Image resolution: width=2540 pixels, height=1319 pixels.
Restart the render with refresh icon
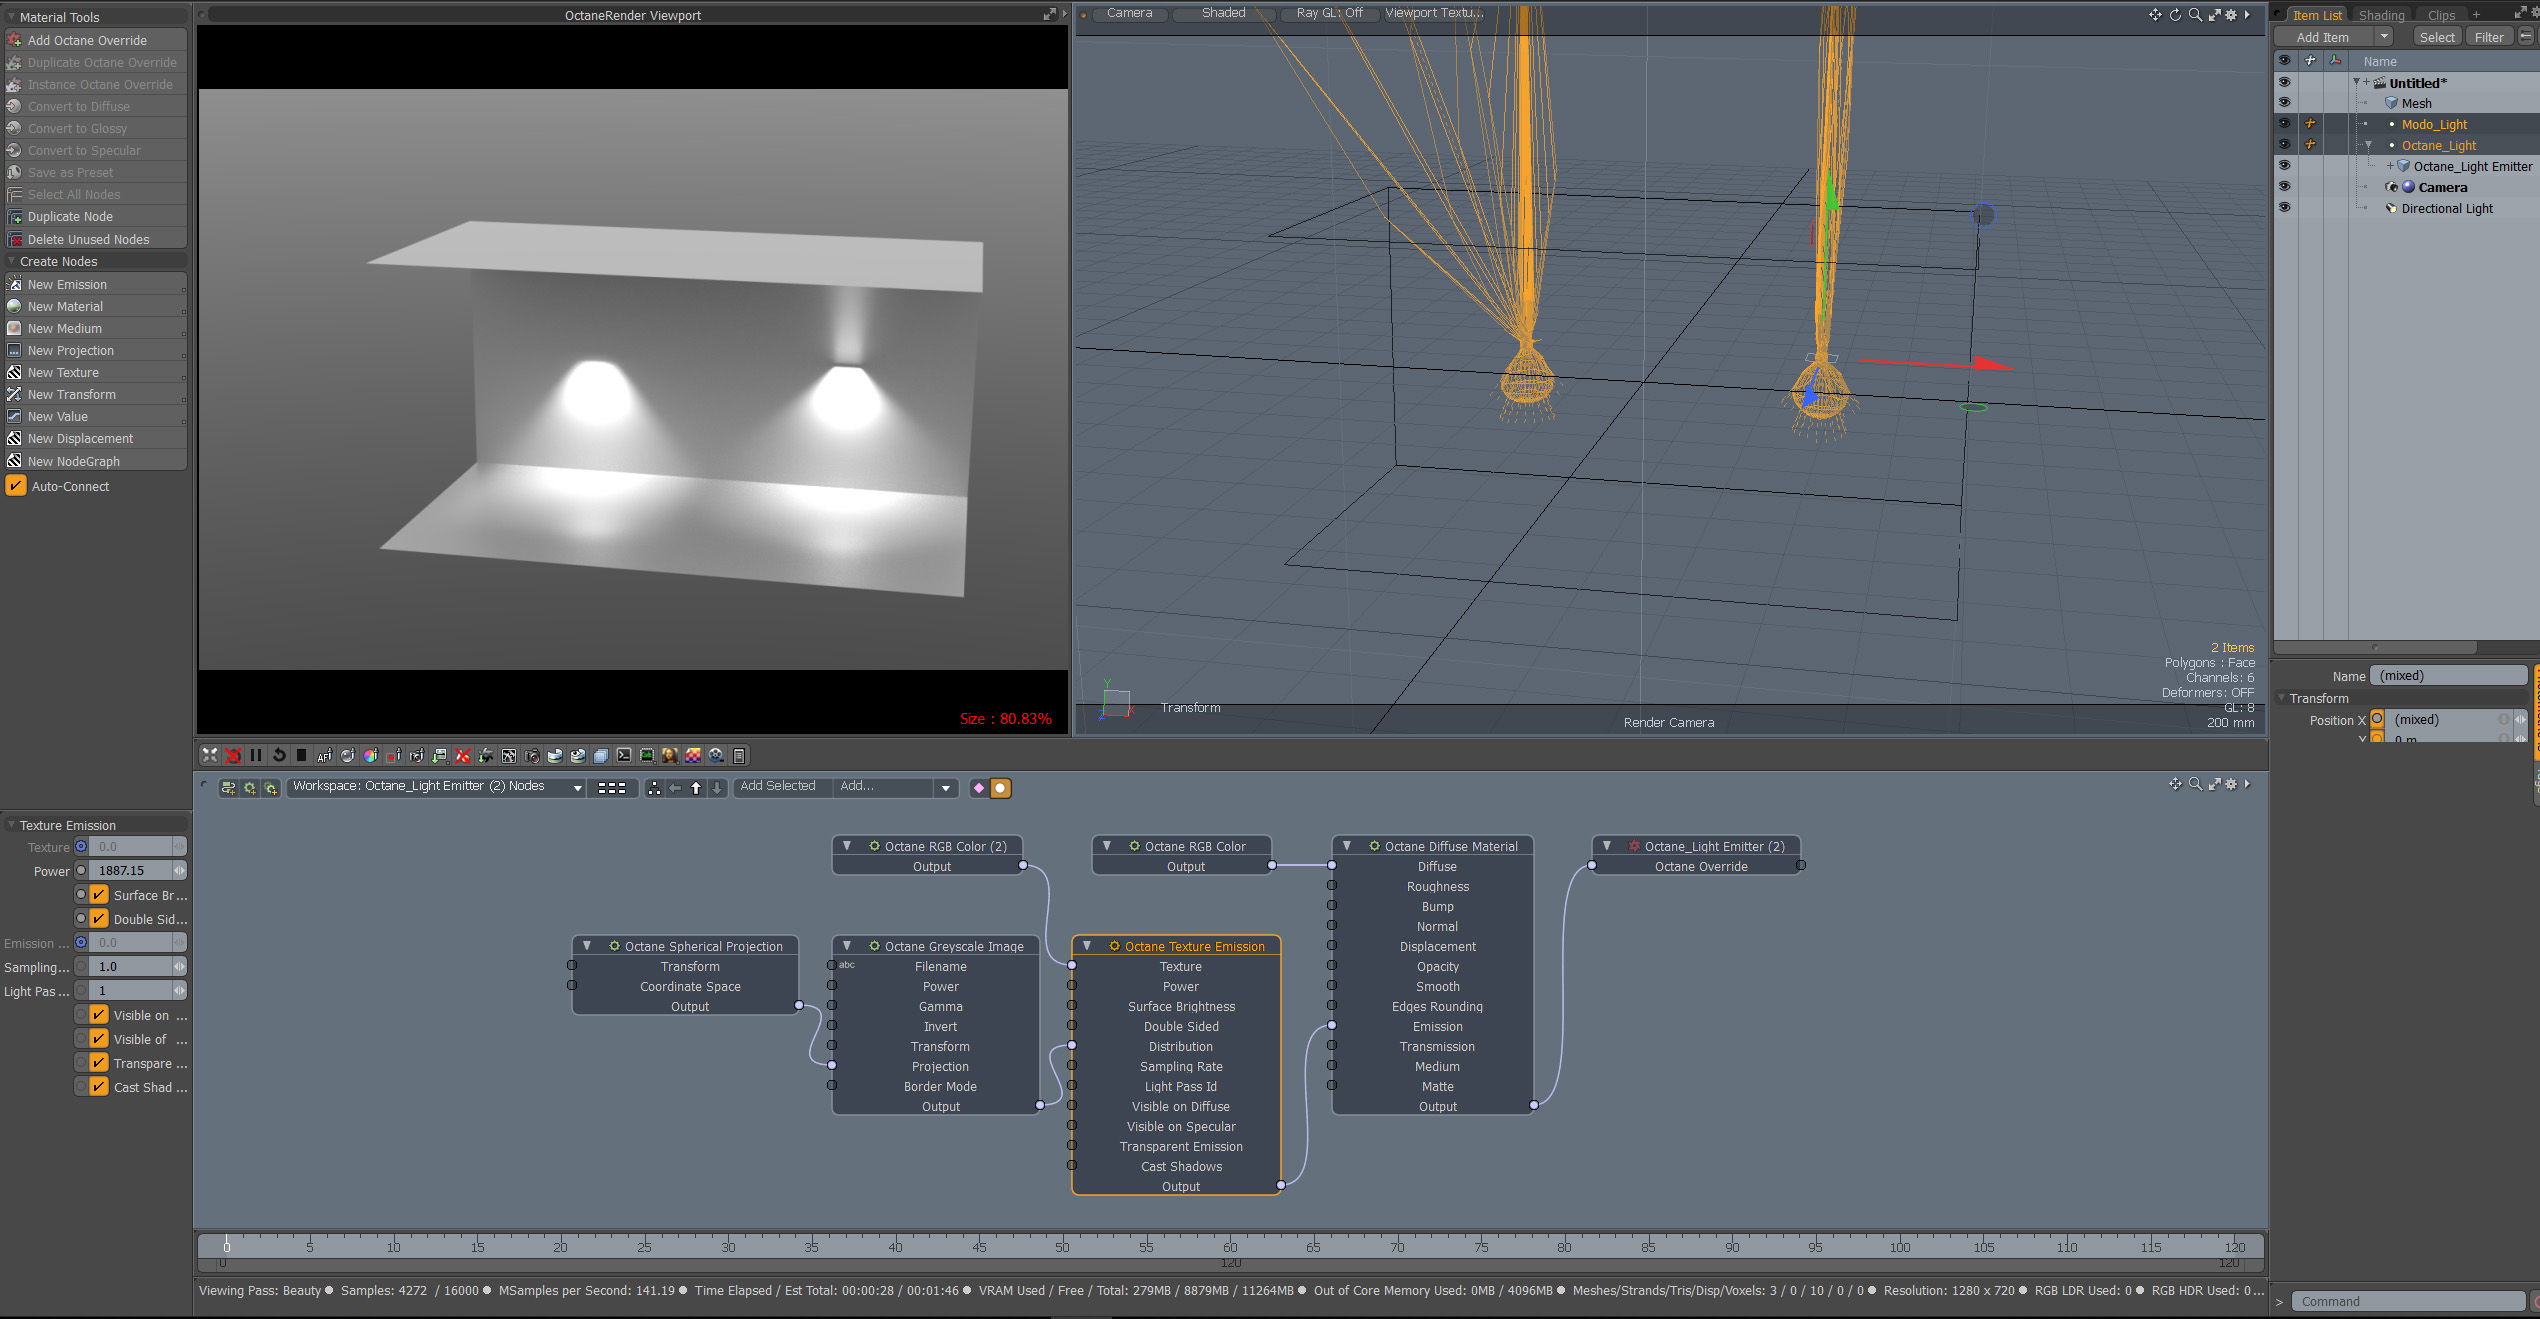tap(279, 756)
